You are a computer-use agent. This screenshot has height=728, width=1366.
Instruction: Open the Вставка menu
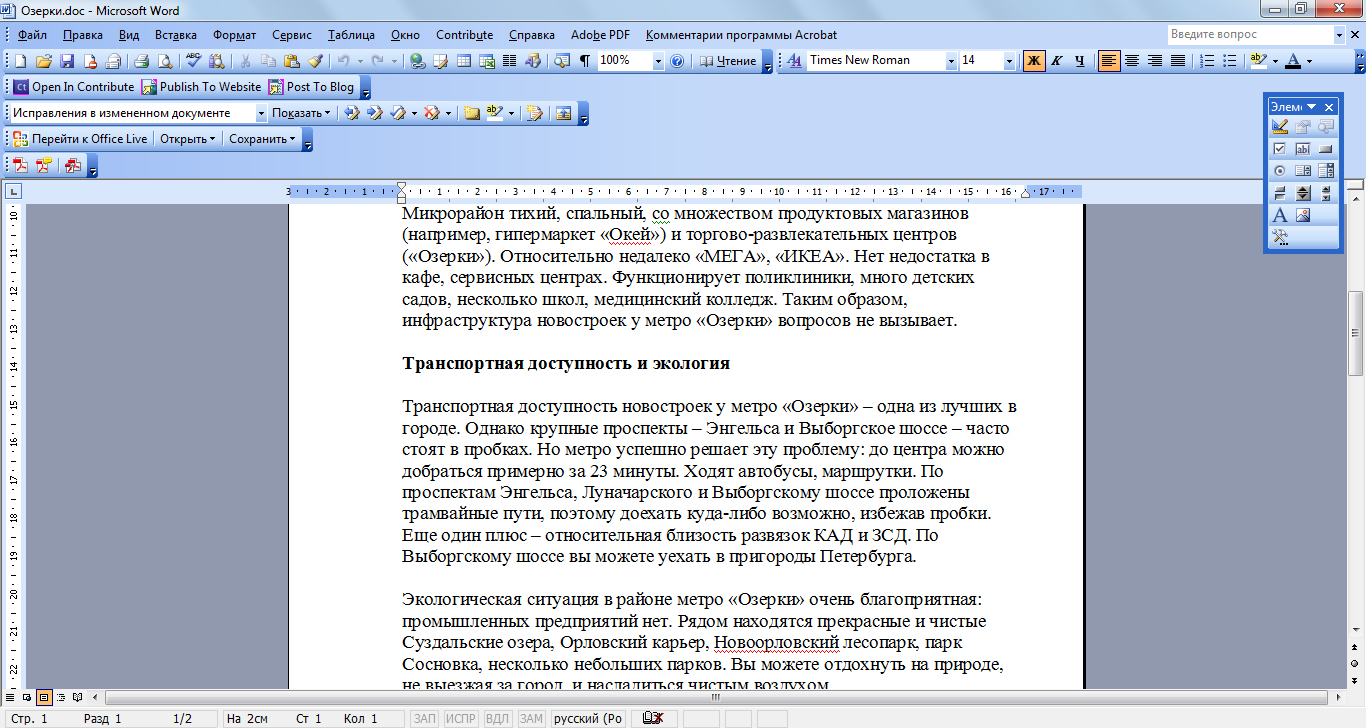176,35
